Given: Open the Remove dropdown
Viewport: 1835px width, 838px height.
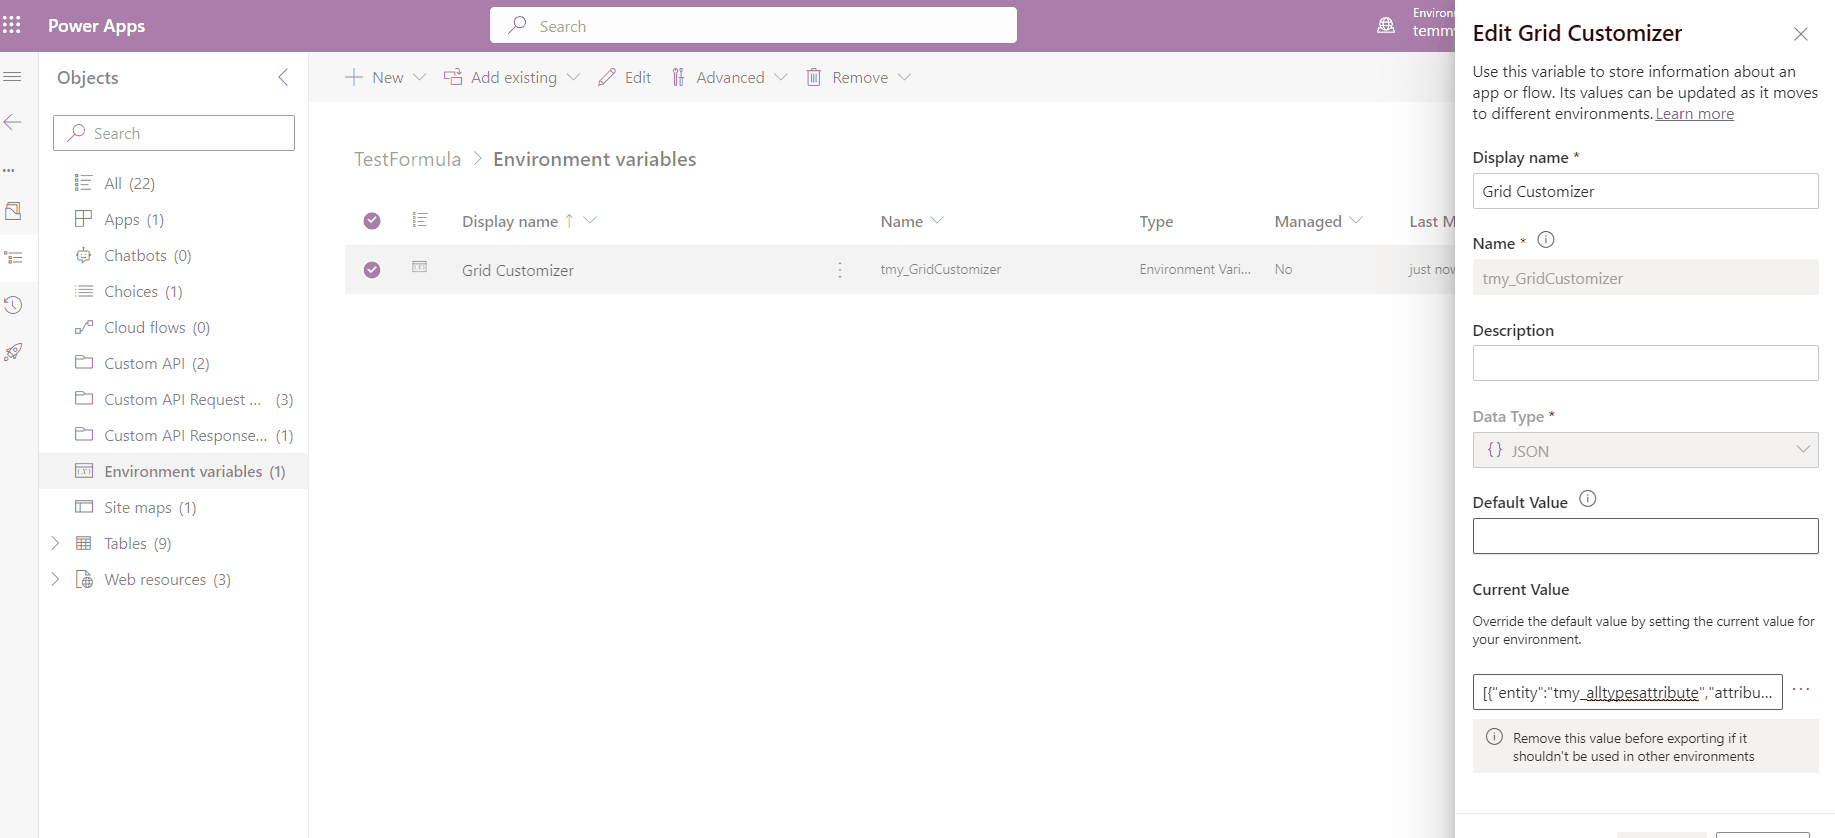Looking at the screenshot, I should coord(858,77).
